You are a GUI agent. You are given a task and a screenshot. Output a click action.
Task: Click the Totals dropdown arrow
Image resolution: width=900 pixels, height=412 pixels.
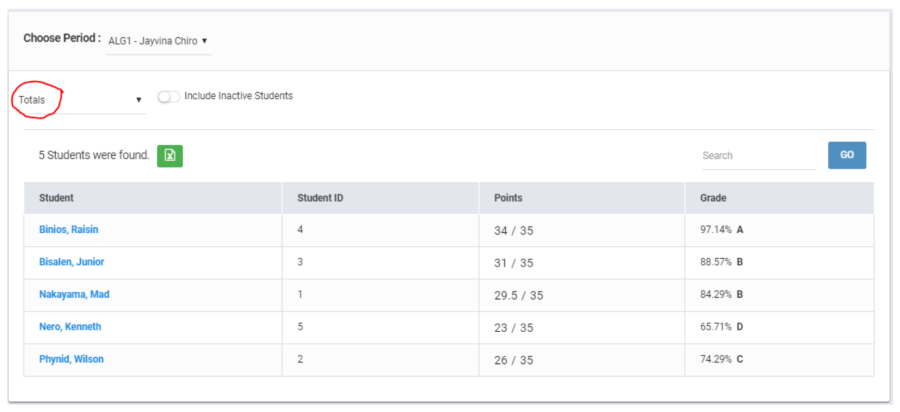(x=138, y=100)
